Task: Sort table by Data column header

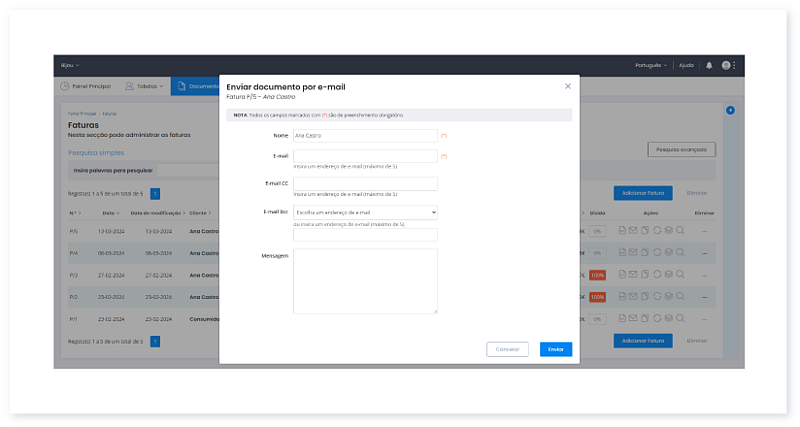Action: (111, 213)
